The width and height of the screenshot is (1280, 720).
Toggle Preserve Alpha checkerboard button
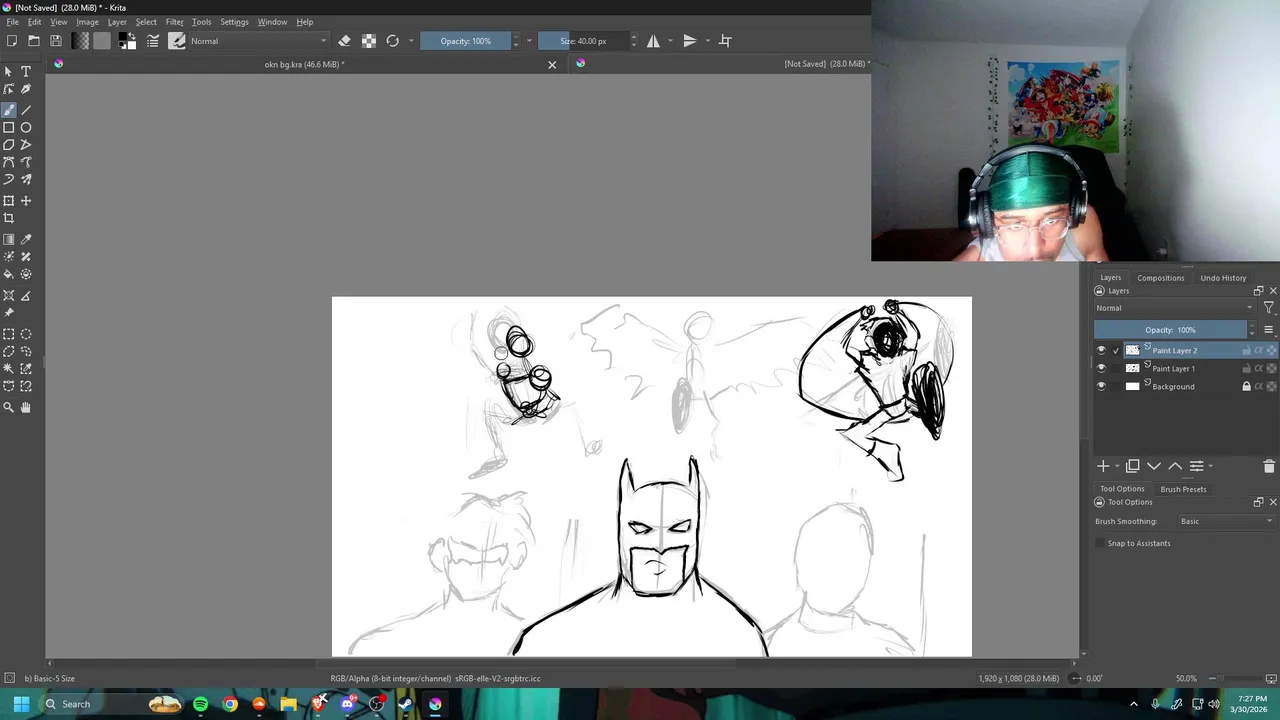coord(369,41)
